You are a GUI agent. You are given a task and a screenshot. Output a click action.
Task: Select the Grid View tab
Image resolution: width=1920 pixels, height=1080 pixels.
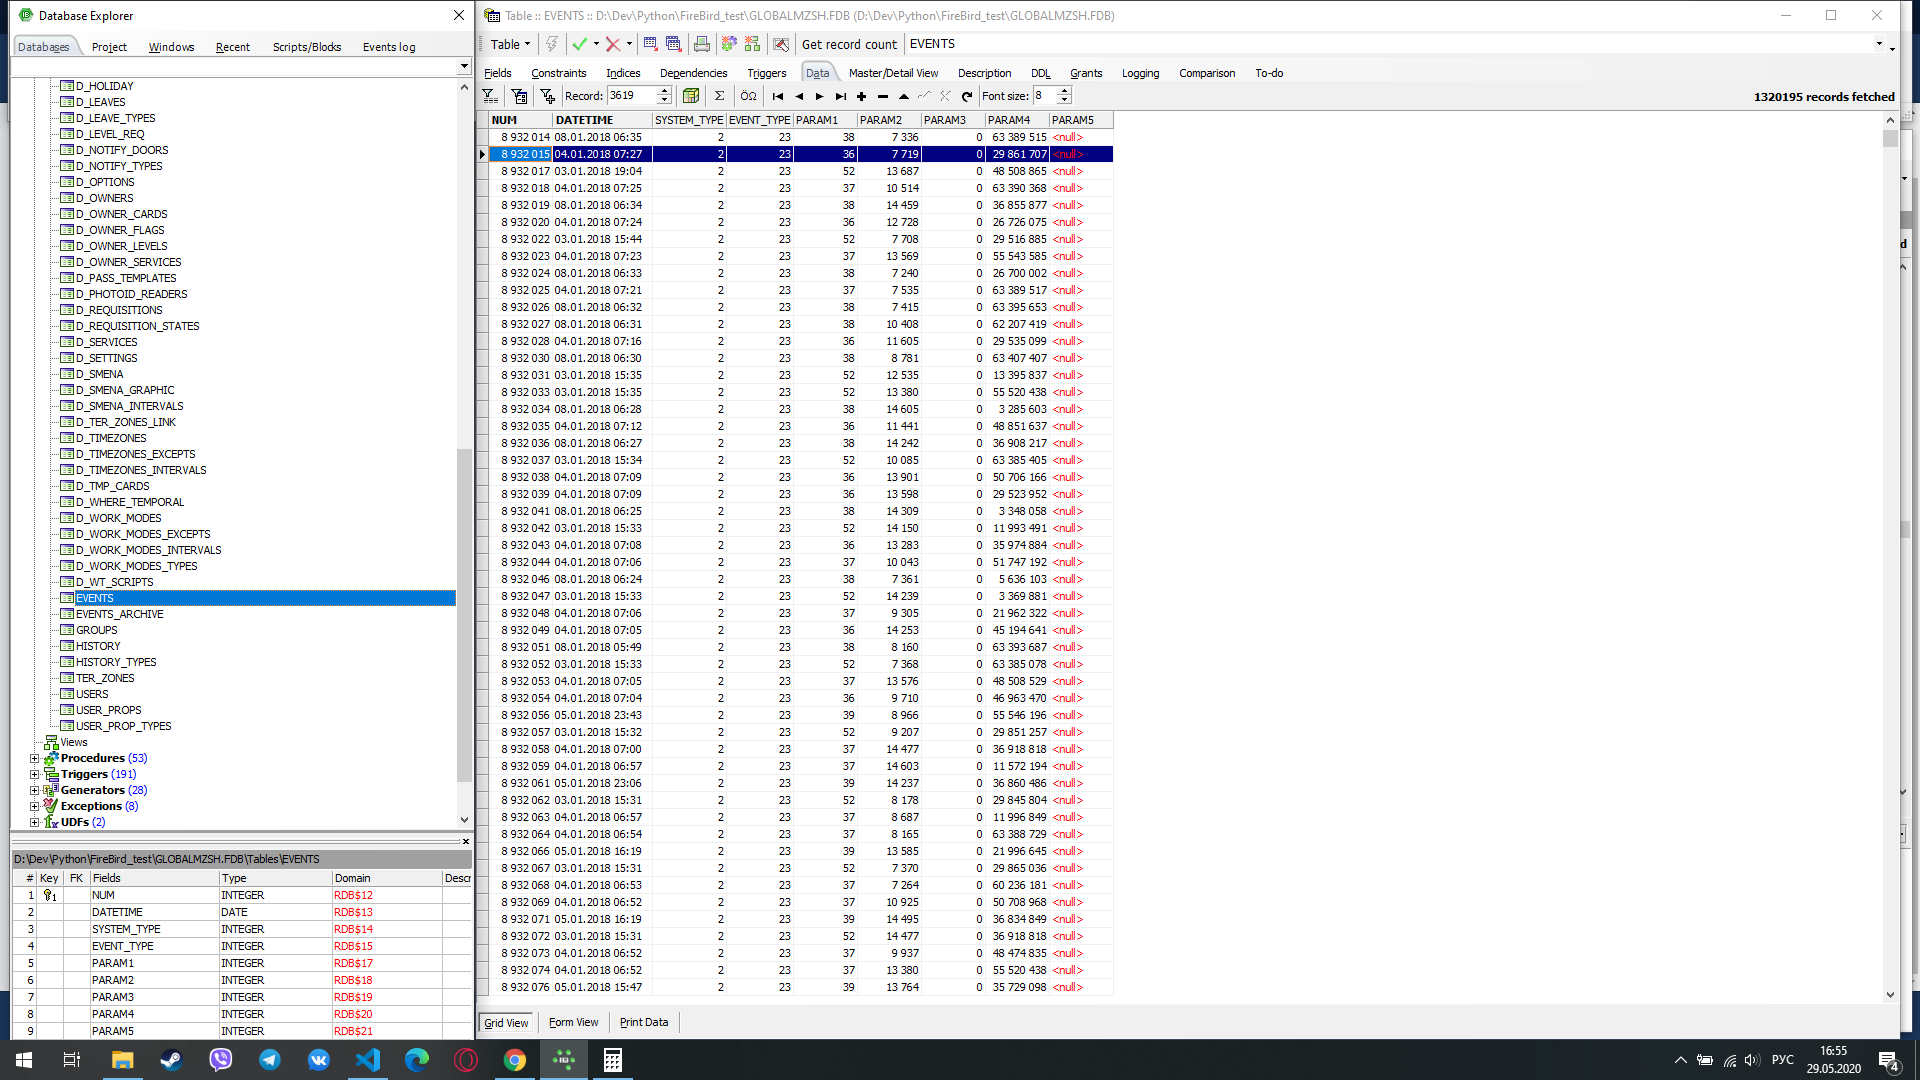[x=506, y=1022]
